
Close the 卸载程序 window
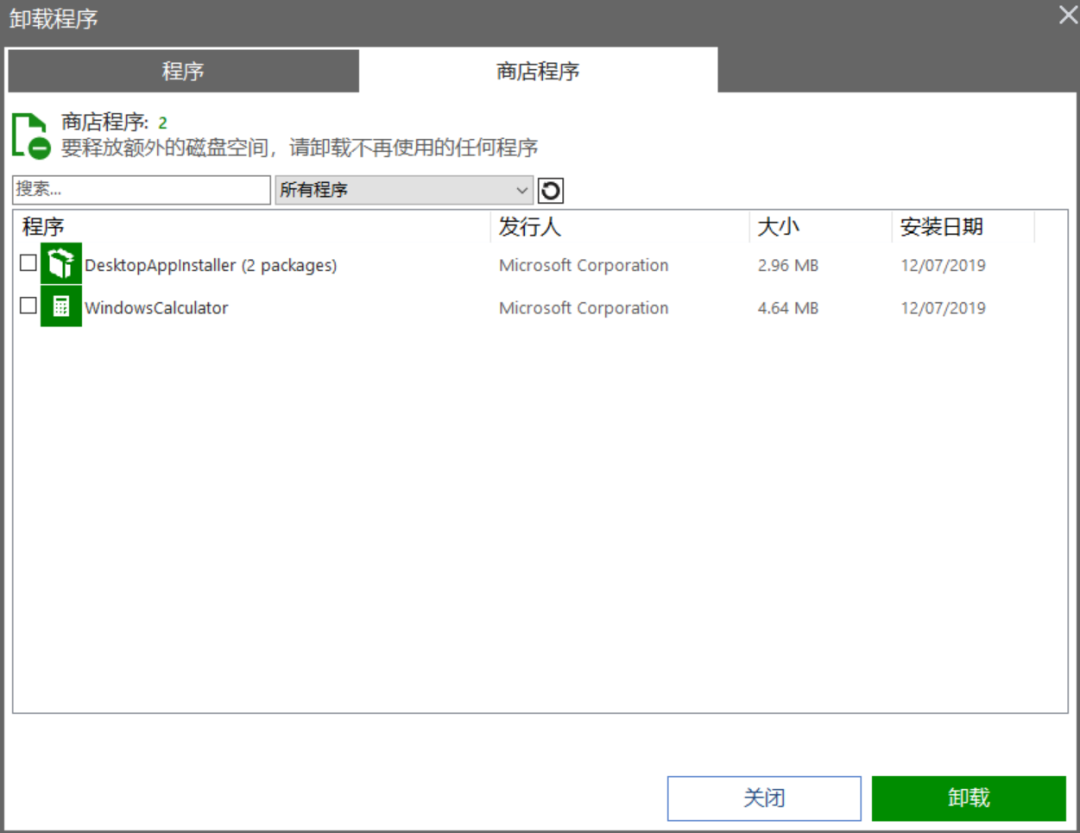(x=1068, y=15)
